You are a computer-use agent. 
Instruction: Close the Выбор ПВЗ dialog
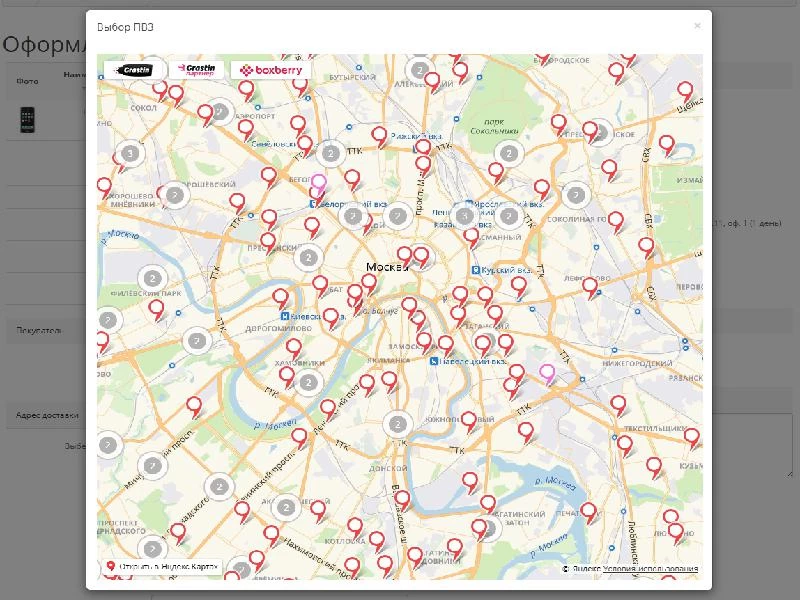click(x=697, y=26)
